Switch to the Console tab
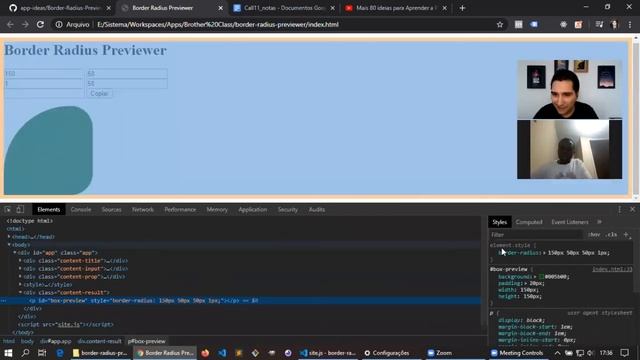This screenshot has height=360, width=640. pos(81,209)
